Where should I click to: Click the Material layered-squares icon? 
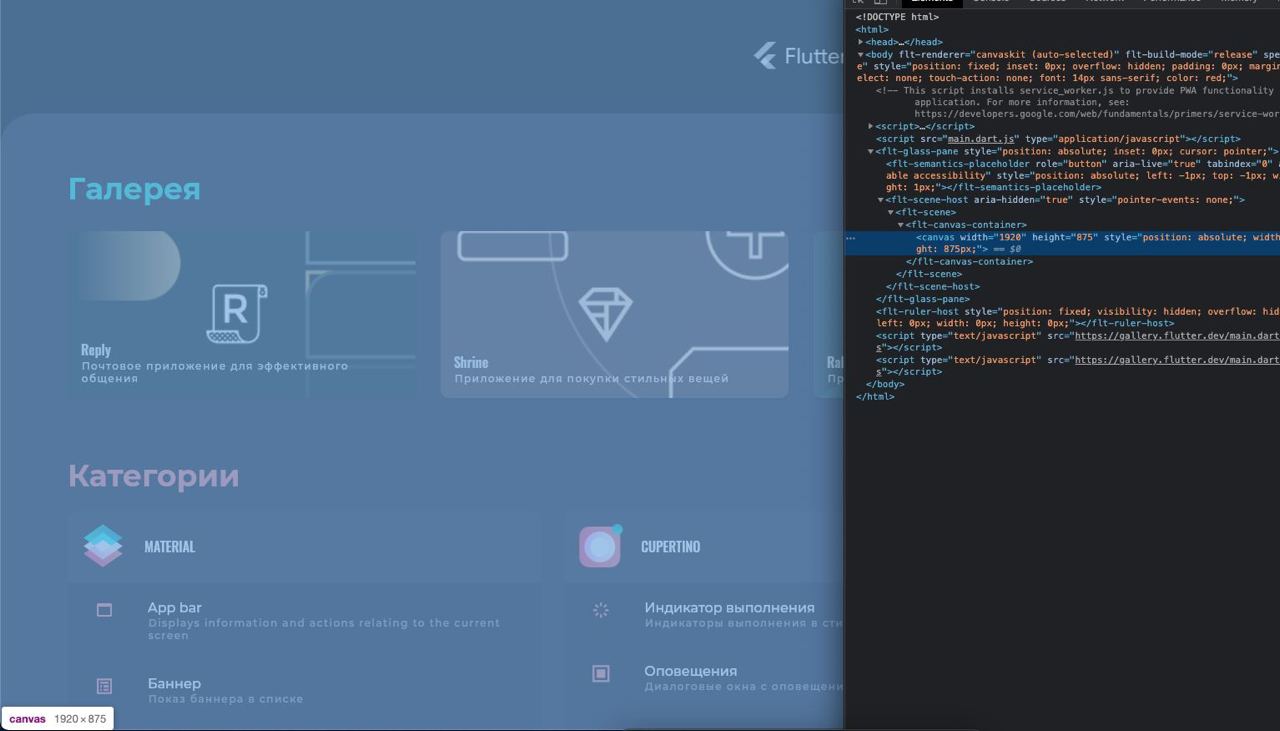(103, 546)
